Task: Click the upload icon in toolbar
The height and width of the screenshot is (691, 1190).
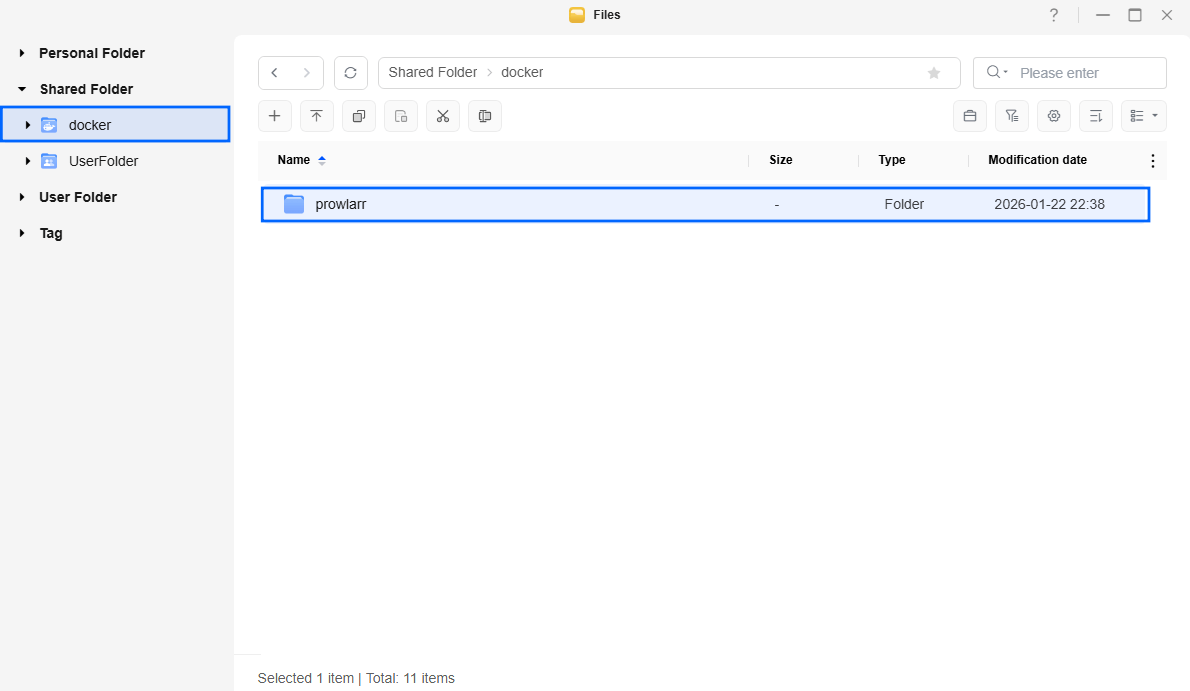Action: 317,116
